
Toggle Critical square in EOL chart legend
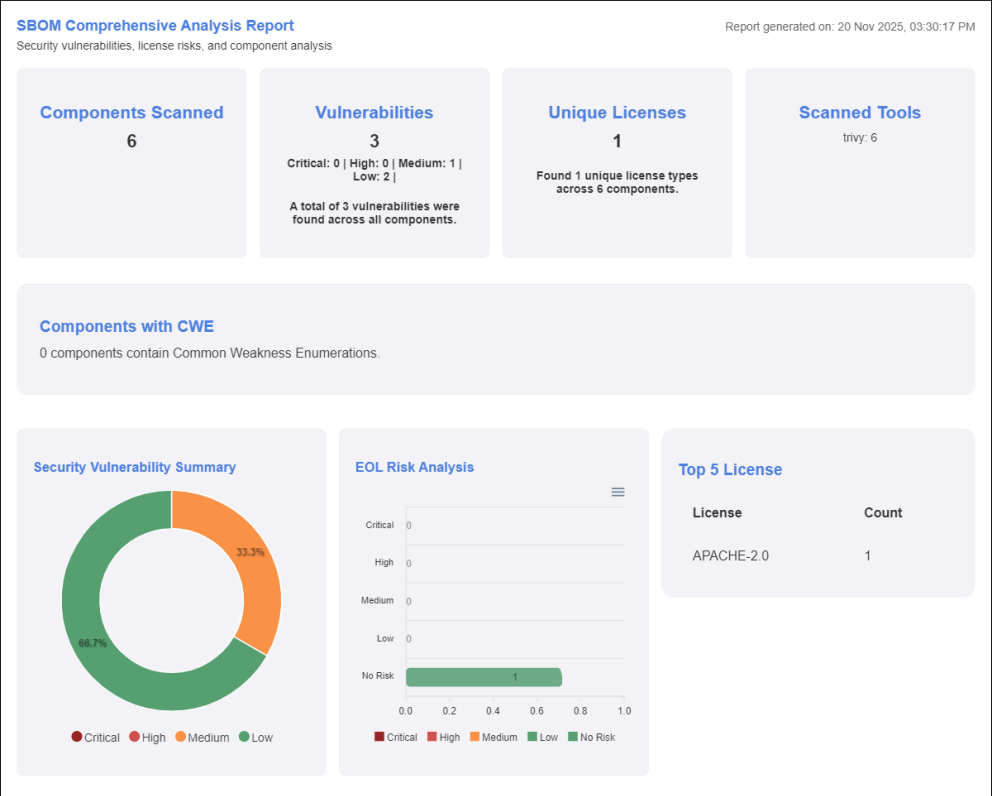click(395, 737)
